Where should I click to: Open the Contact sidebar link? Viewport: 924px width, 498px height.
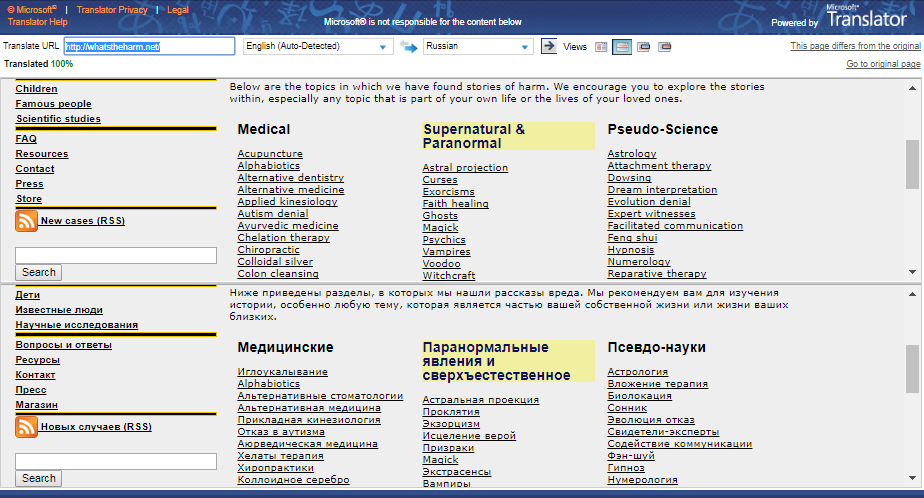(x=35, y=169)
